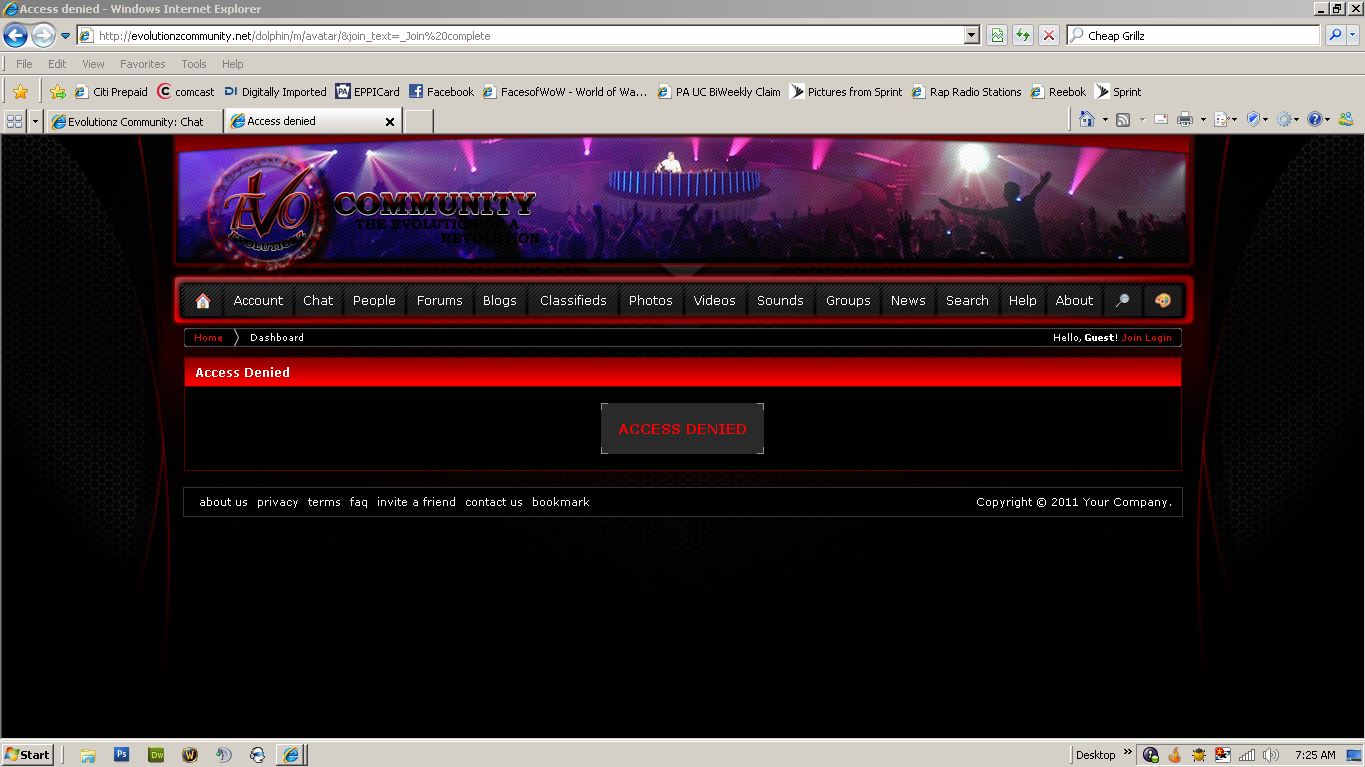Expand the Home button dropdown arrow
The image size is (1365, 767).
pyautogui.click(x=1105, y=120)
